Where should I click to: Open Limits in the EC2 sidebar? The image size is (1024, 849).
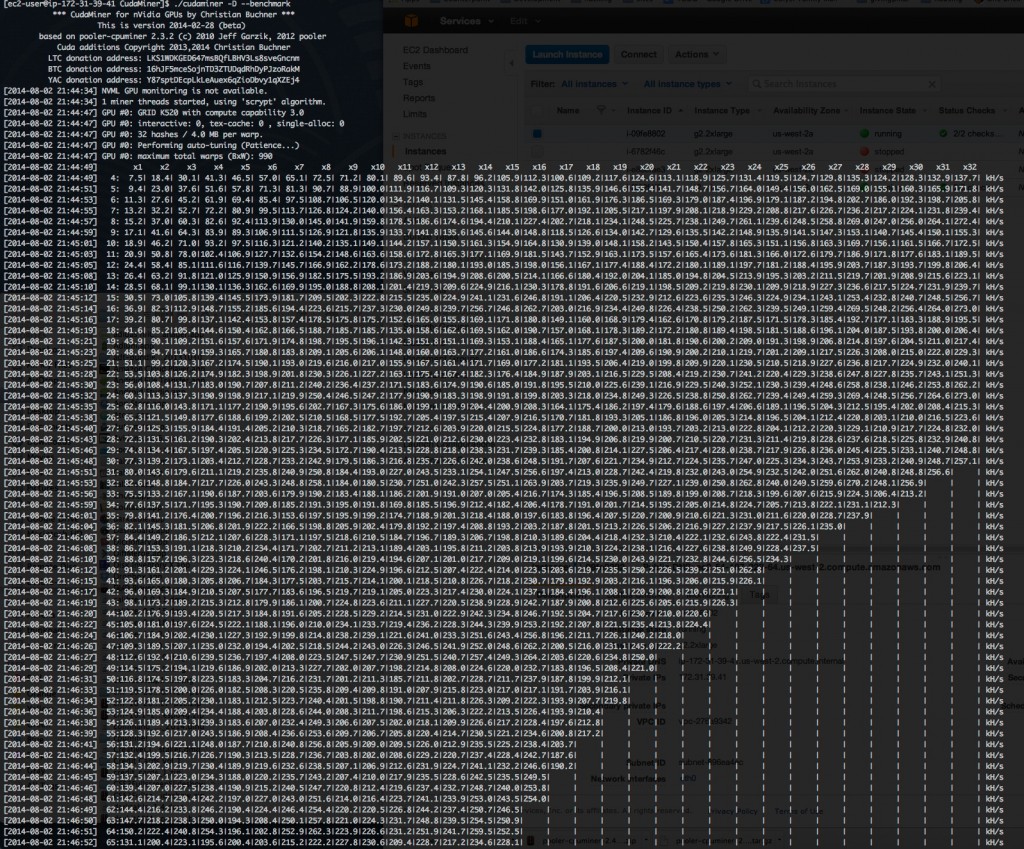point(415,114)
